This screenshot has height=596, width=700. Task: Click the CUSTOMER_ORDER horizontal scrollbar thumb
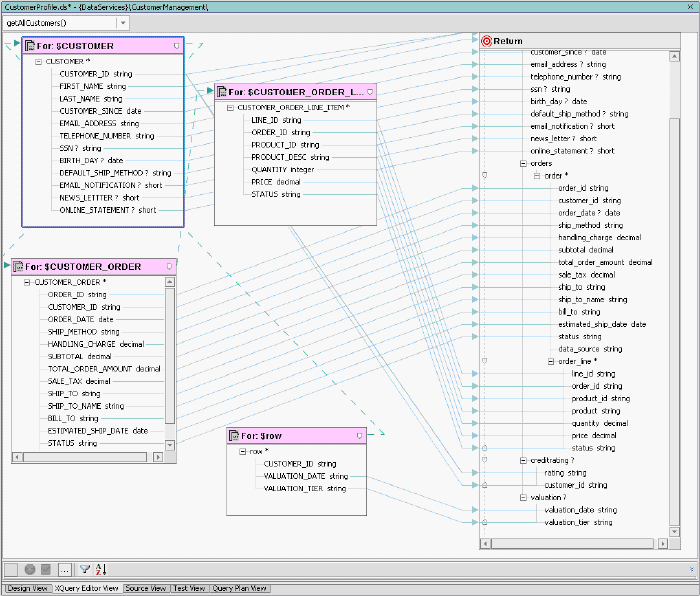(85, 457)
